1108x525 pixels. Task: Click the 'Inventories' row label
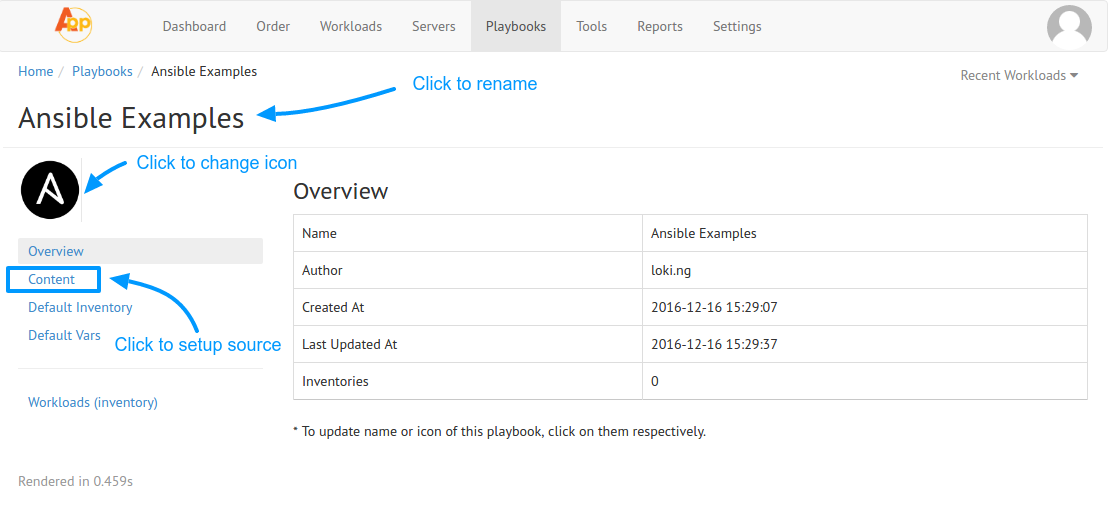335,381
